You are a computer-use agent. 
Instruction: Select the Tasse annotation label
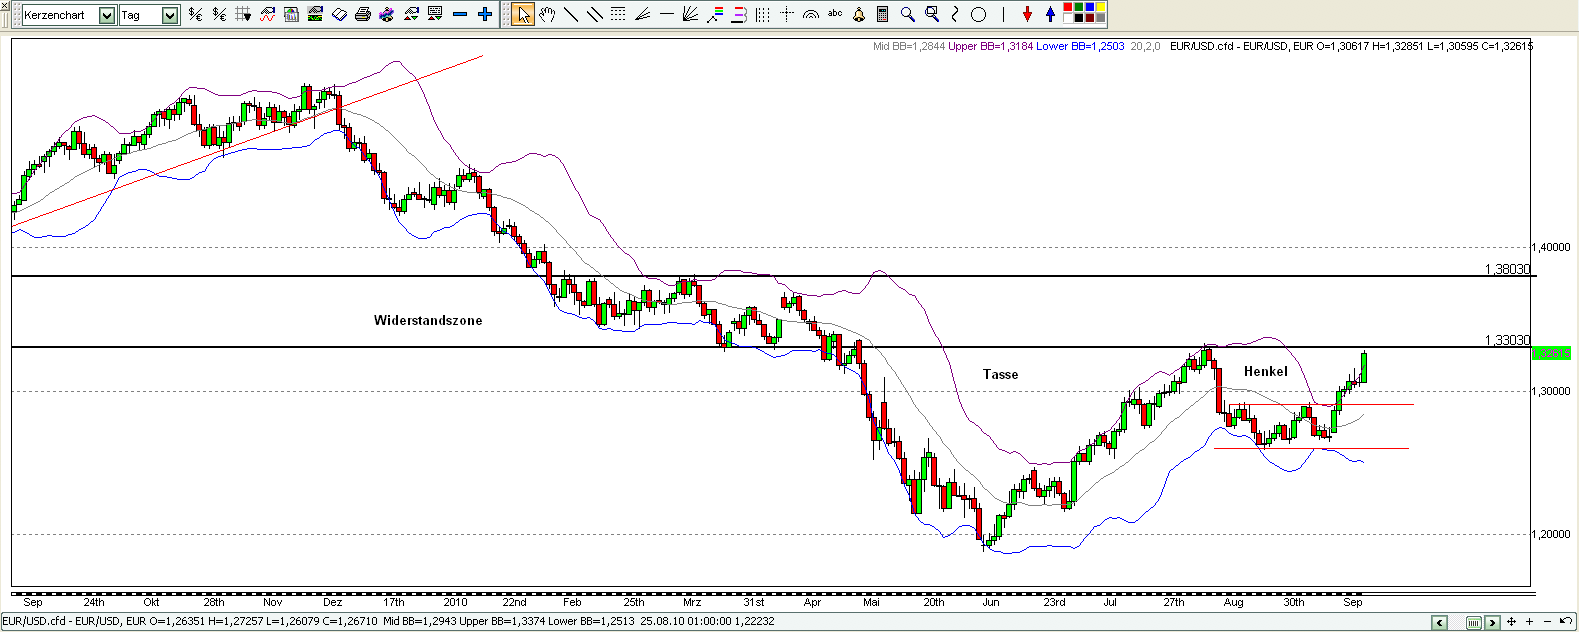tap(1000, 374)
